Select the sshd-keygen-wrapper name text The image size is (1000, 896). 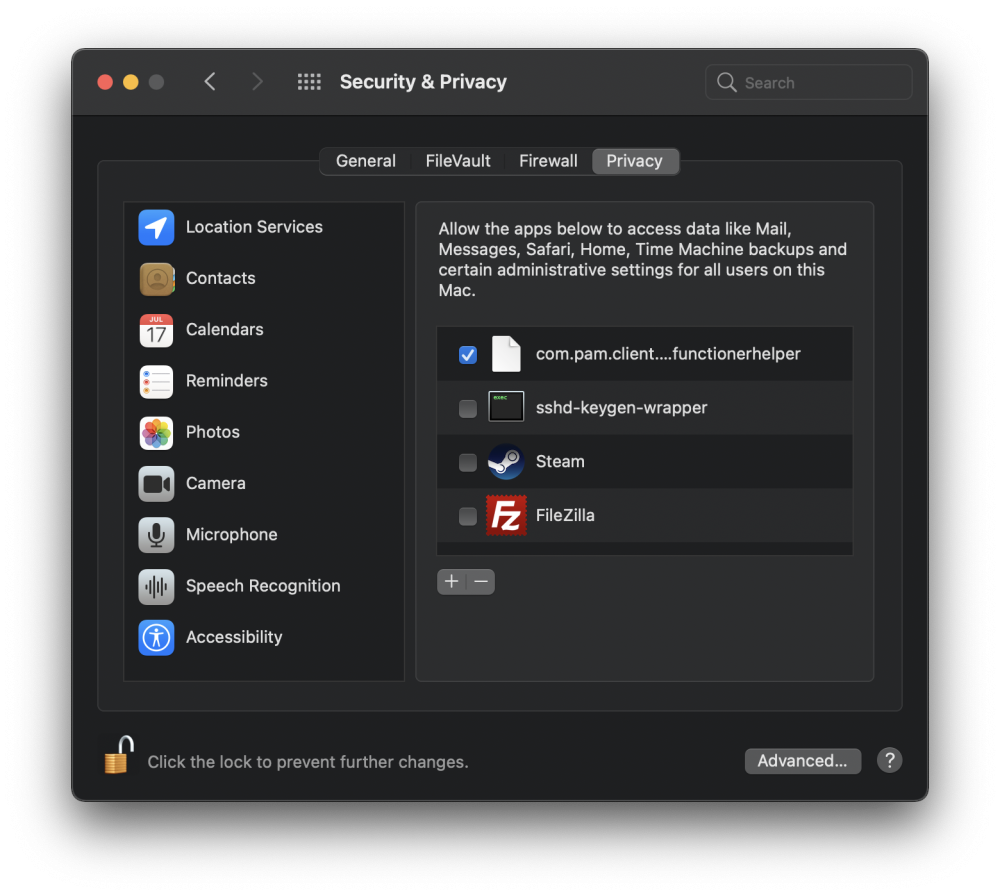[x=621, y=408]
